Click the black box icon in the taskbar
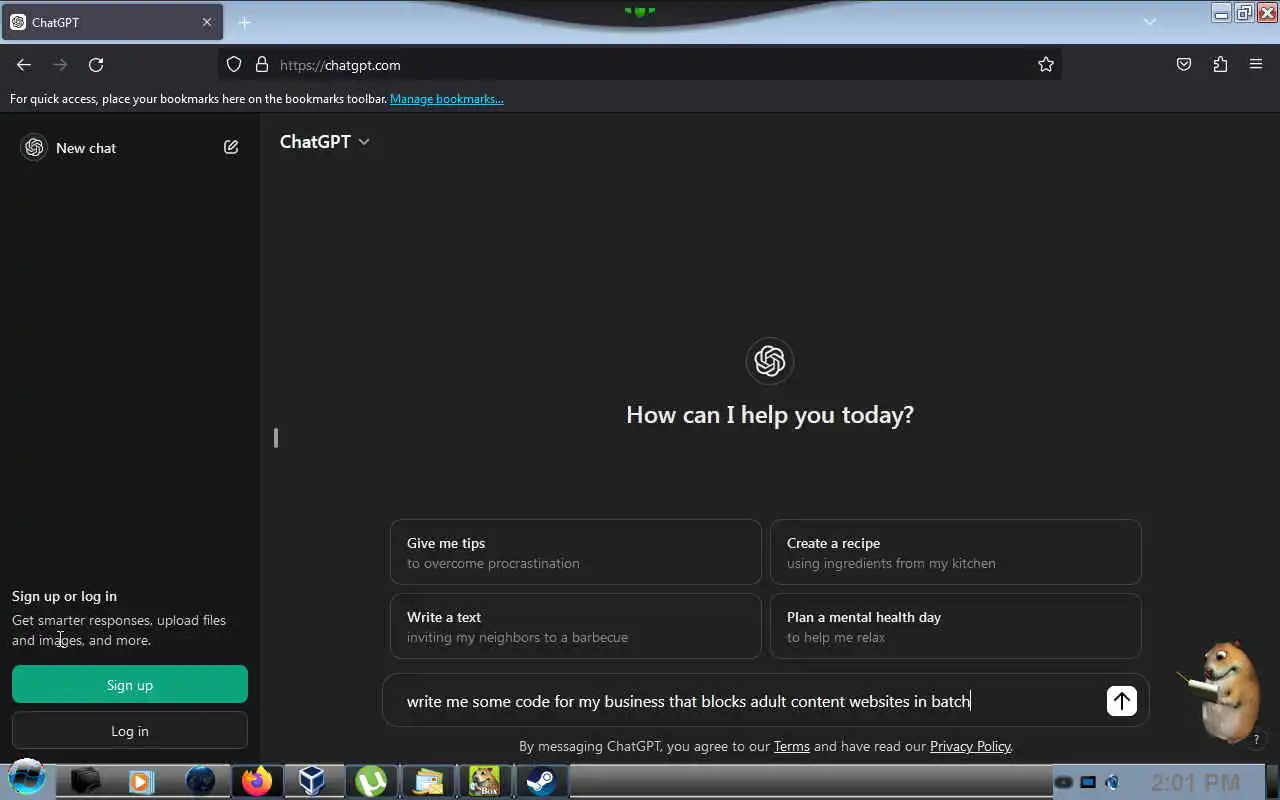 pos(86,781)
